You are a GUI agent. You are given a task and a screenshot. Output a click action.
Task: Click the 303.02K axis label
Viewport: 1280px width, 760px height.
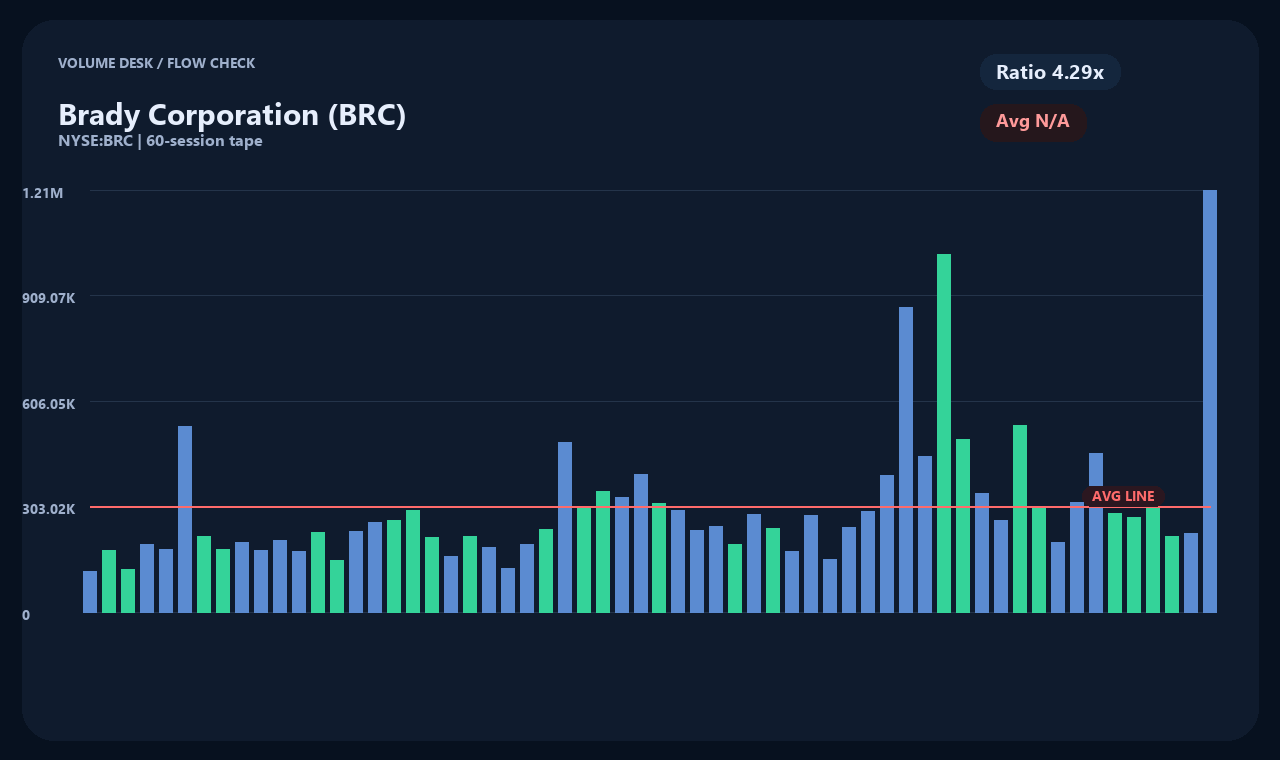click(49, 509)
